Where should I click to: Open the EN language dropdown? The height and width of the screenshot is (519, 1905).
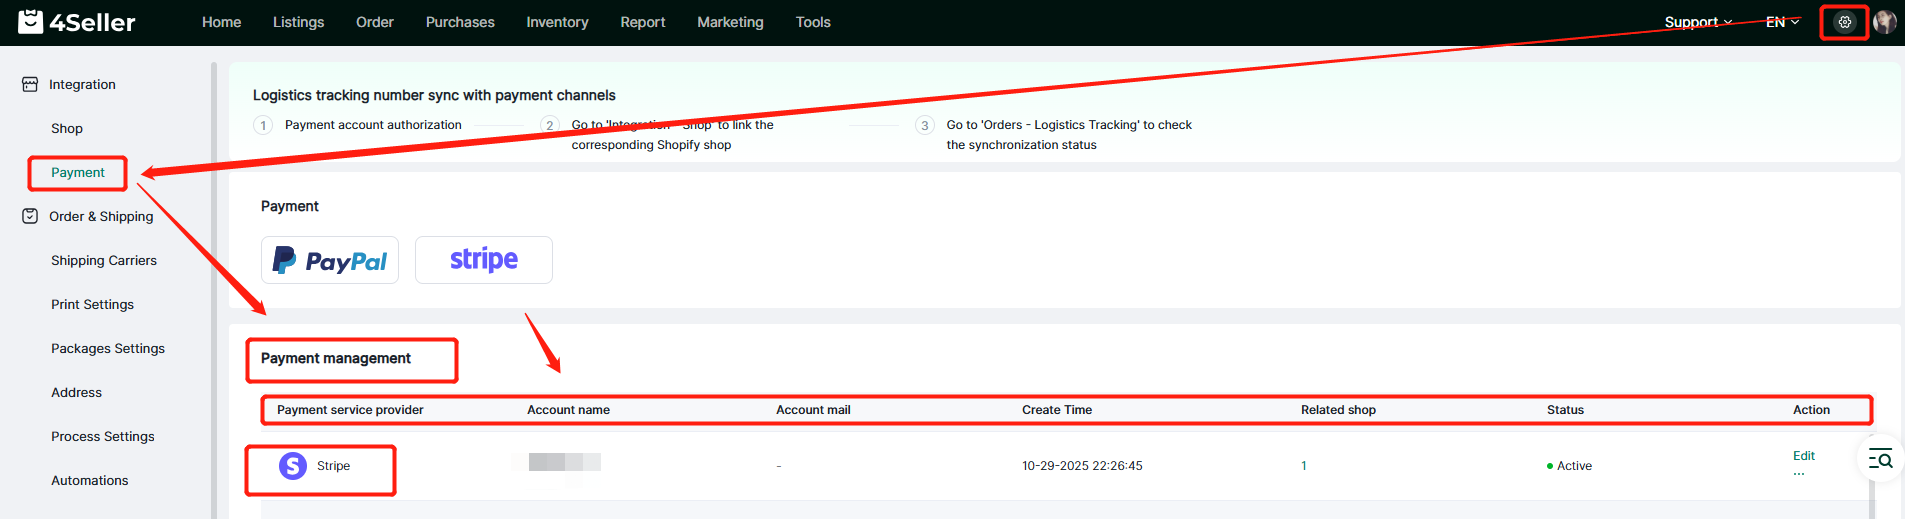tap(1782, 22)
